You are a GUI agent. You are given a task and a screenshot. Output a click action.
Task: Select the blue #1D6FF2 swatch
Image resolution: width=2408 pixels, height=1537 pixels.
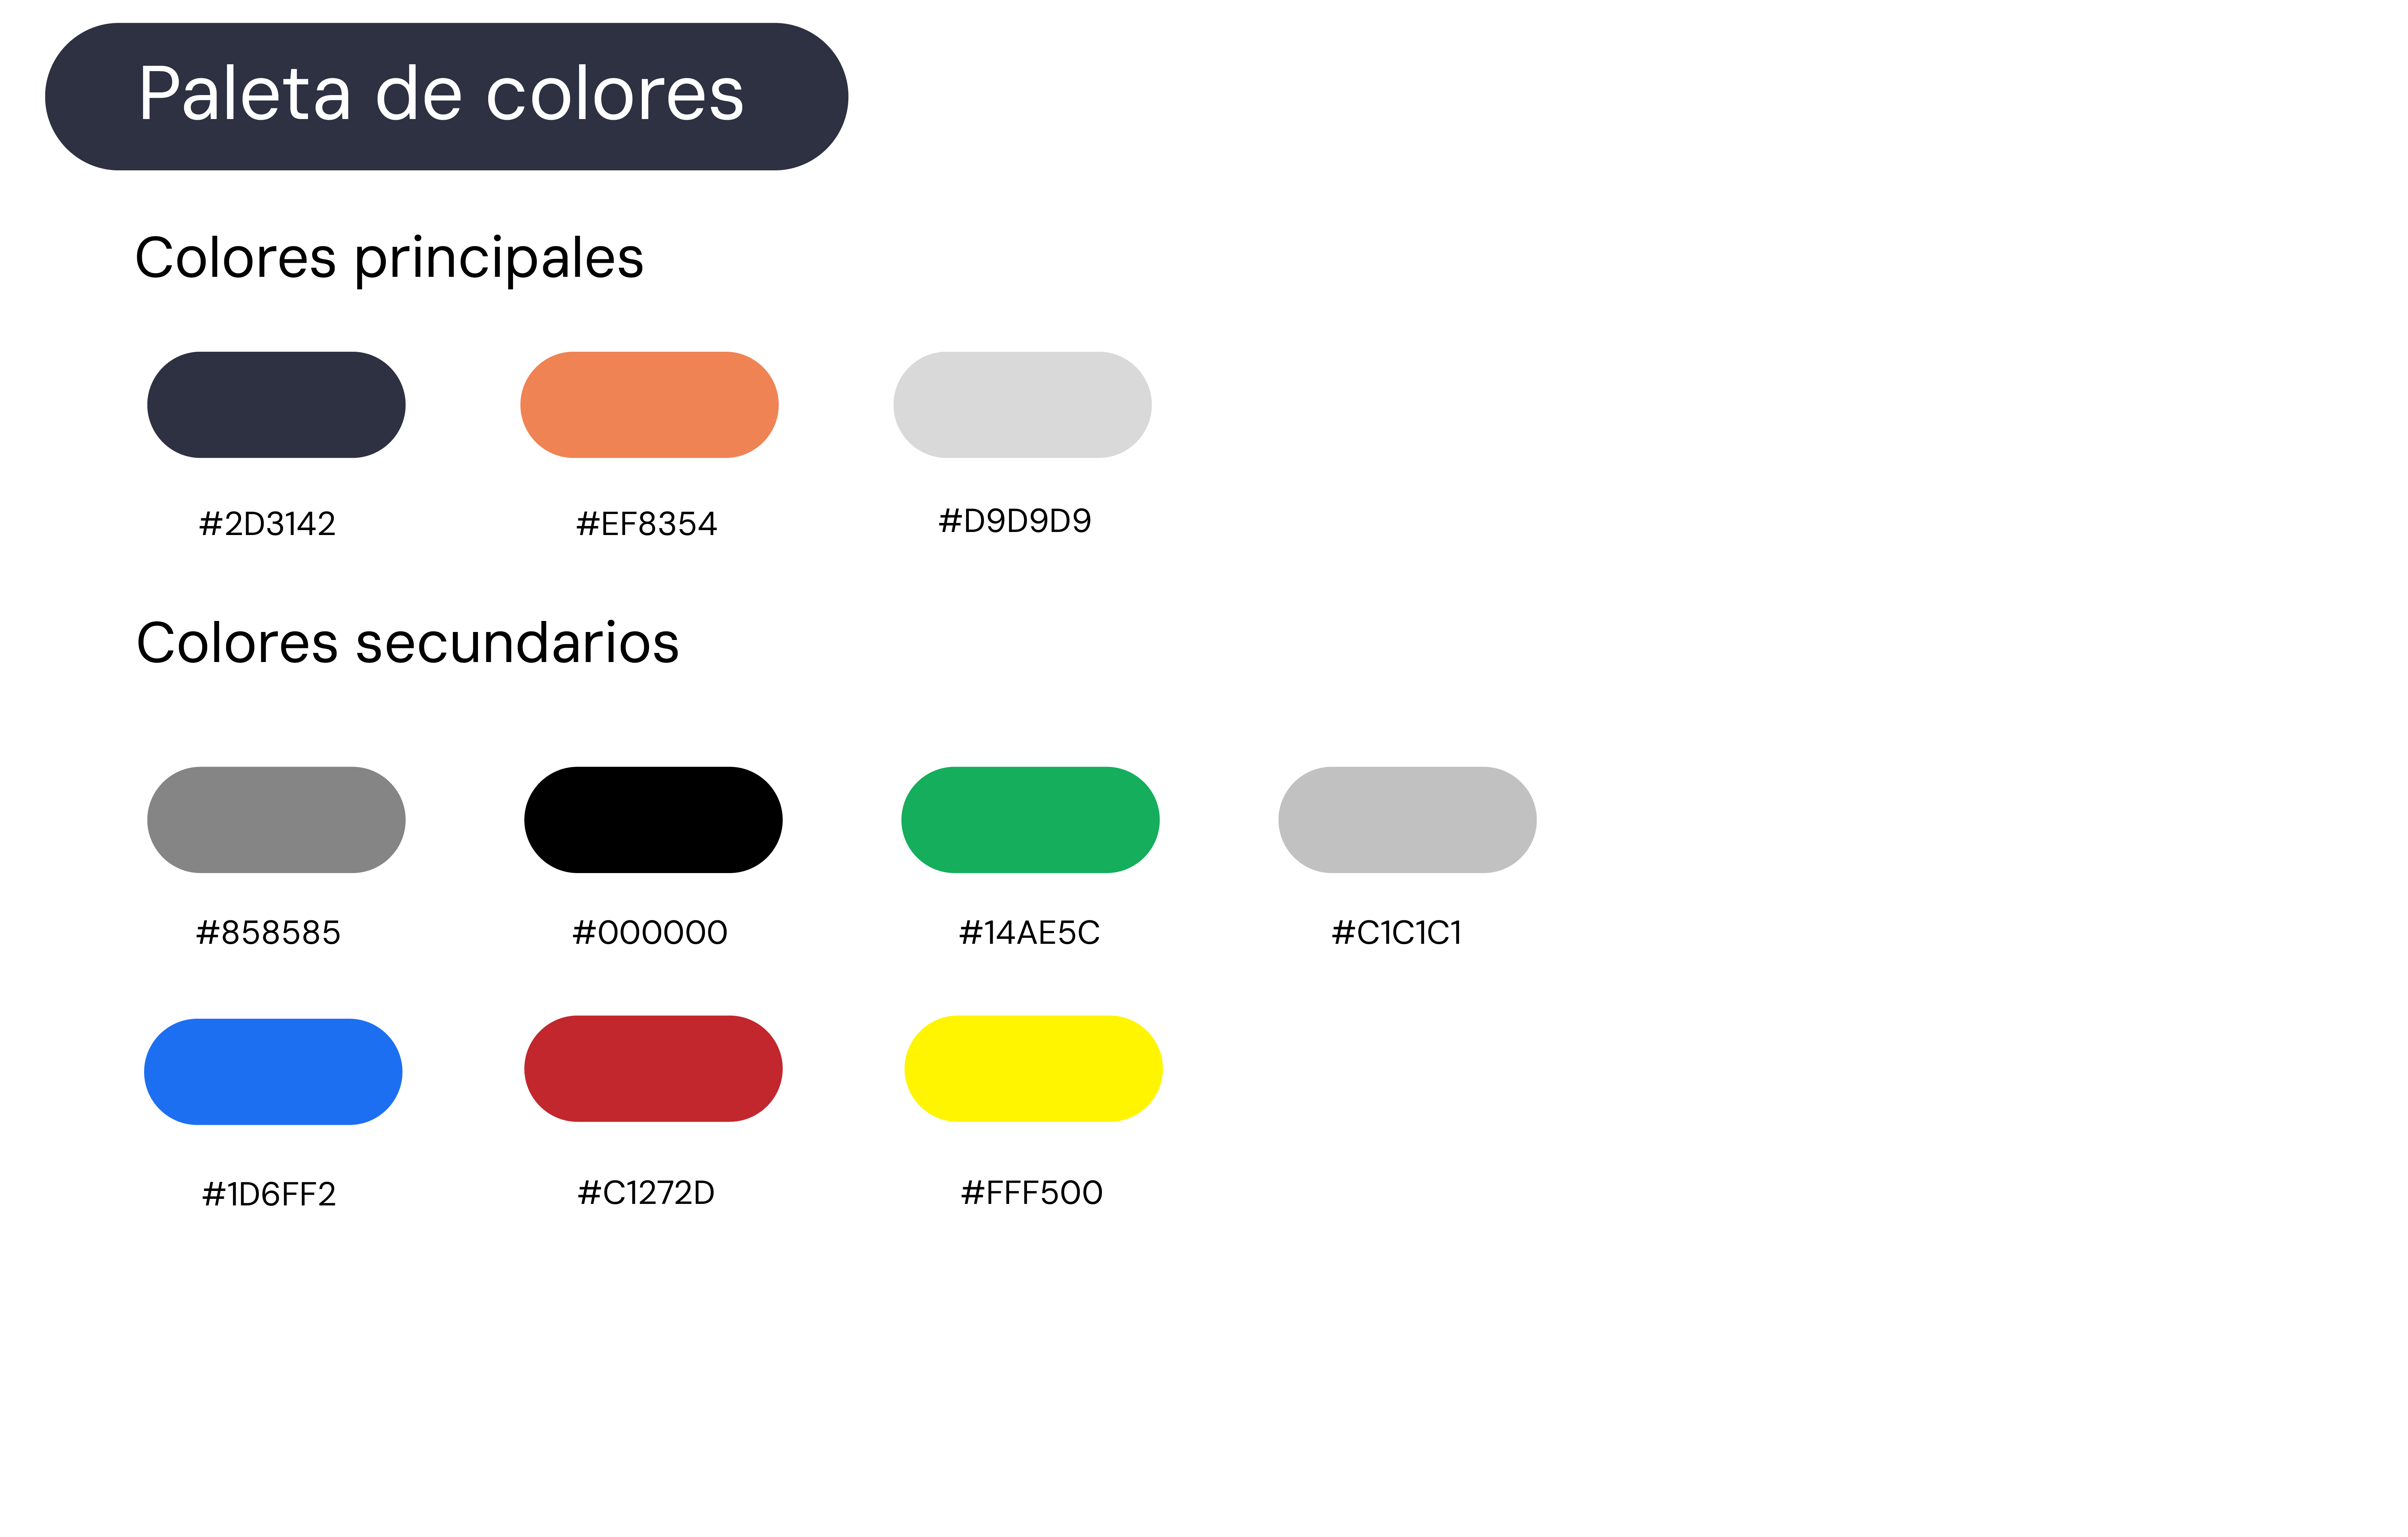coord(273,1072)
